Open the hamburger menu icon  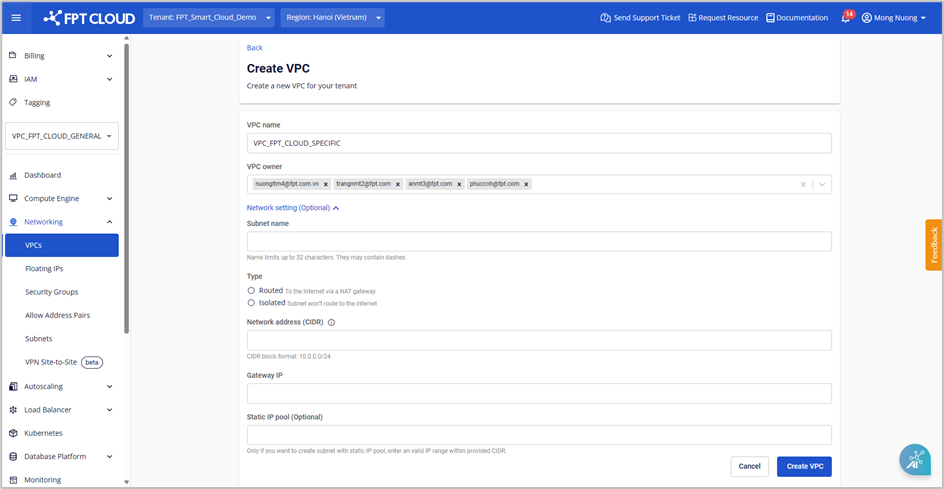(16, 17)
